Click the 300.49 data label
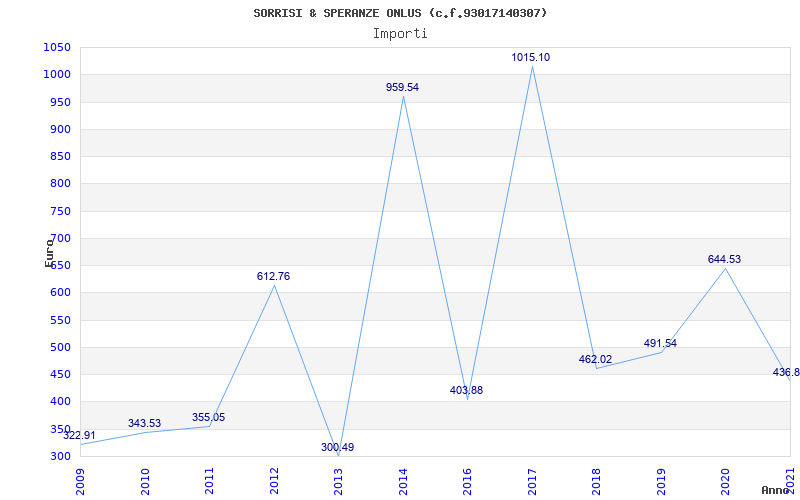The width and height of the screenshot is (800, 500). (x=338, y=447)
